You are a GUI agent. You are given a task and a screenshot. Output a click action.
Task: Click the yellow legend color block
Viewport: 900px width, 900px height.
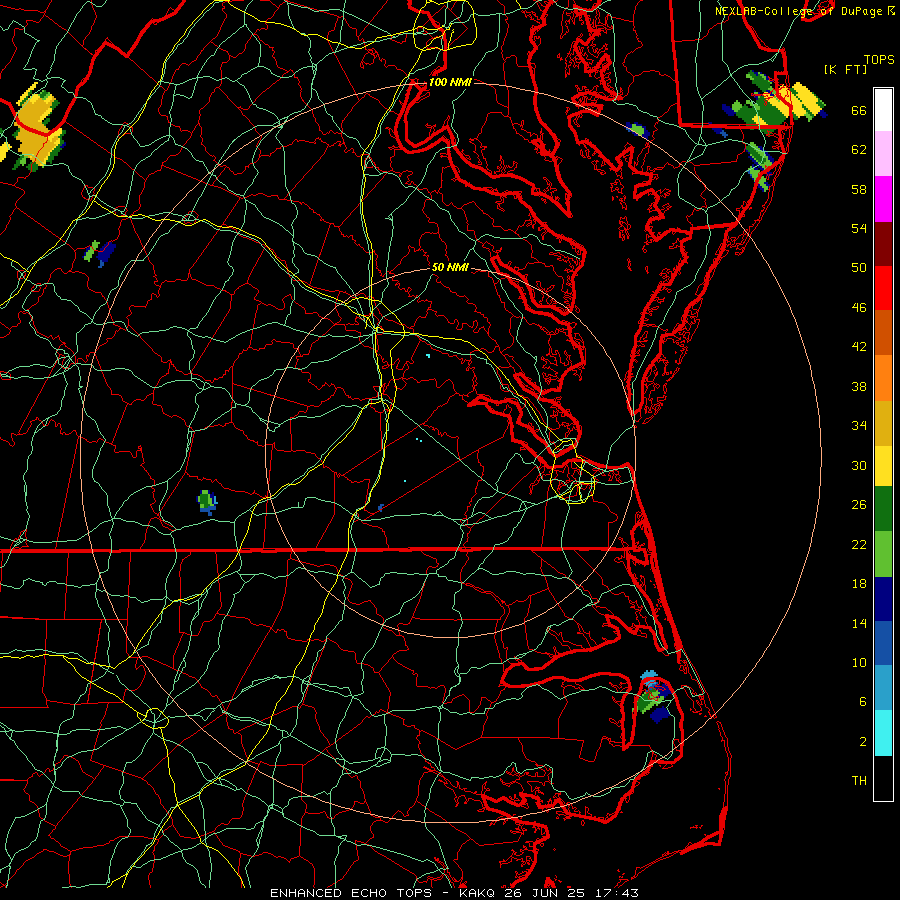click(x=883, y=466)
